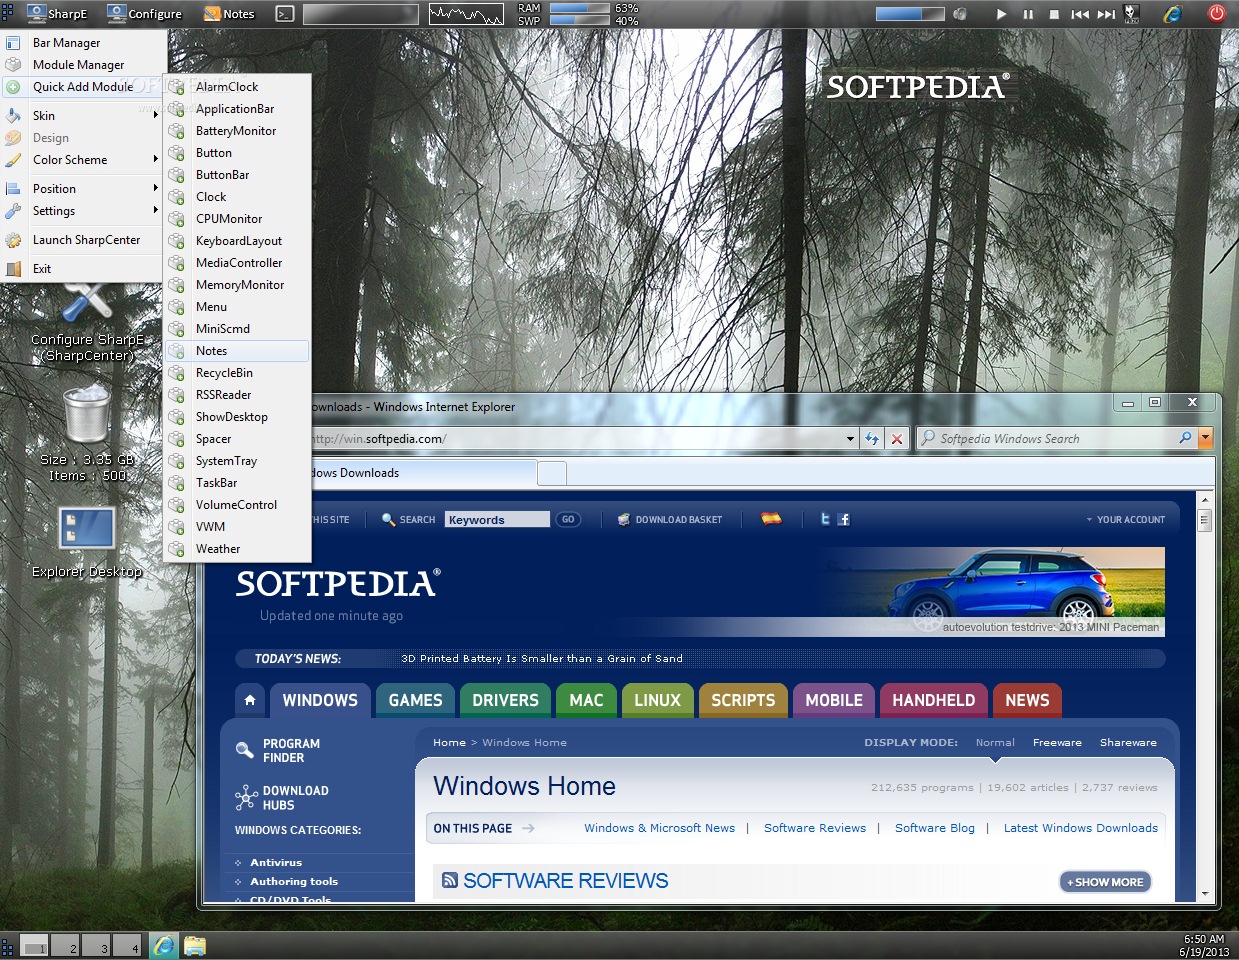The height and width of the screenshot is (960, 1239).
Task: Click the Show More button
Action: [1105, 882]
